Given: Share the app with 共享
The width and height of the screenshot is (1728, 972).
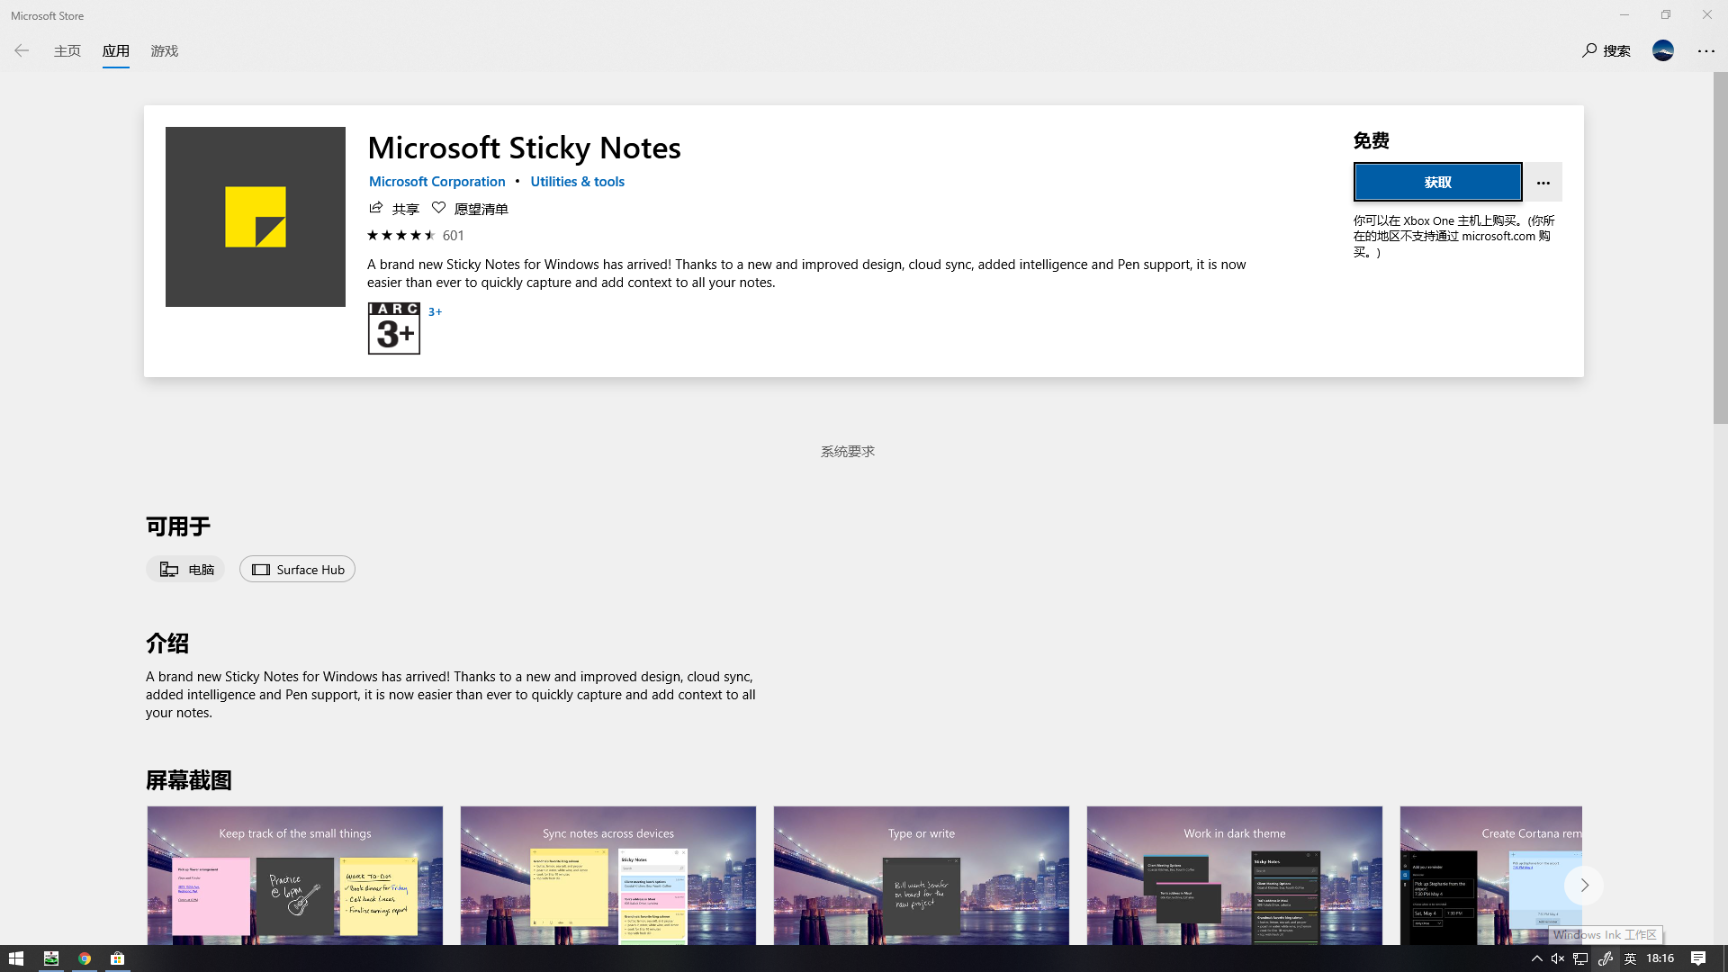Looking at the screenshot, I should [394, 208].
